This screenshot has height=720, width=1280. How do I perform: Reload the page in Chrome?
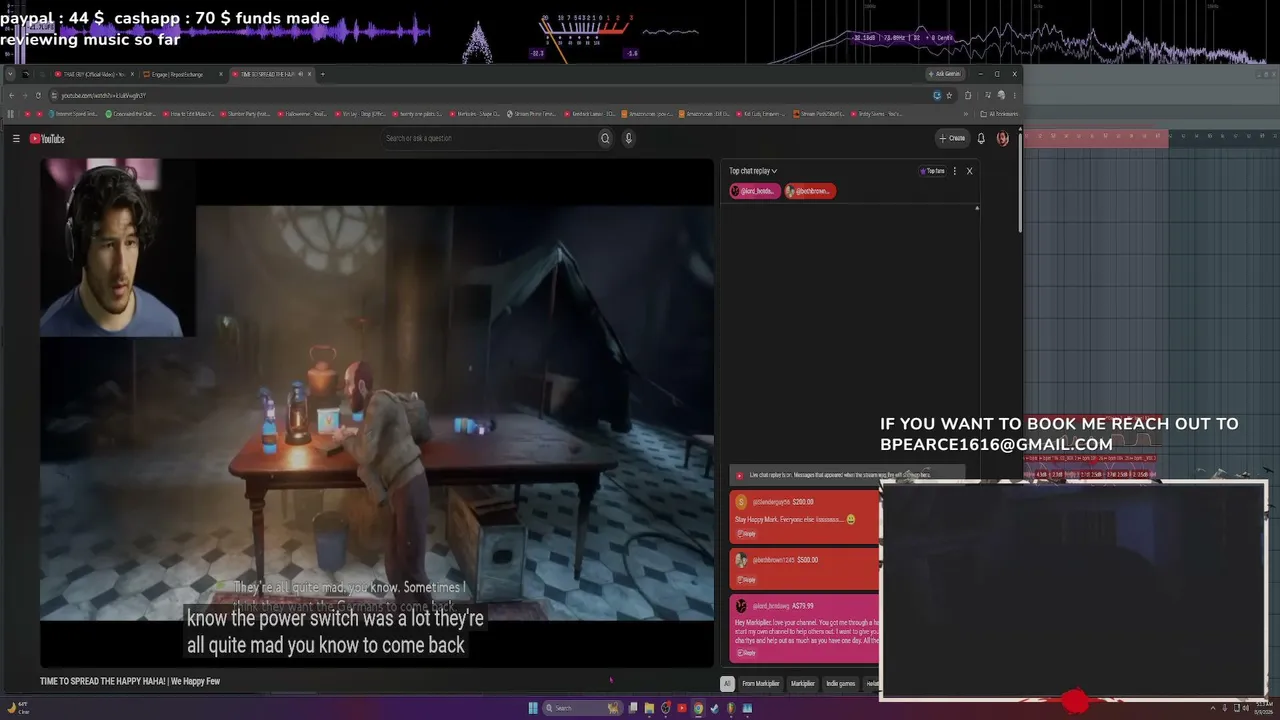pyautogui.click(x=38, y=95)
